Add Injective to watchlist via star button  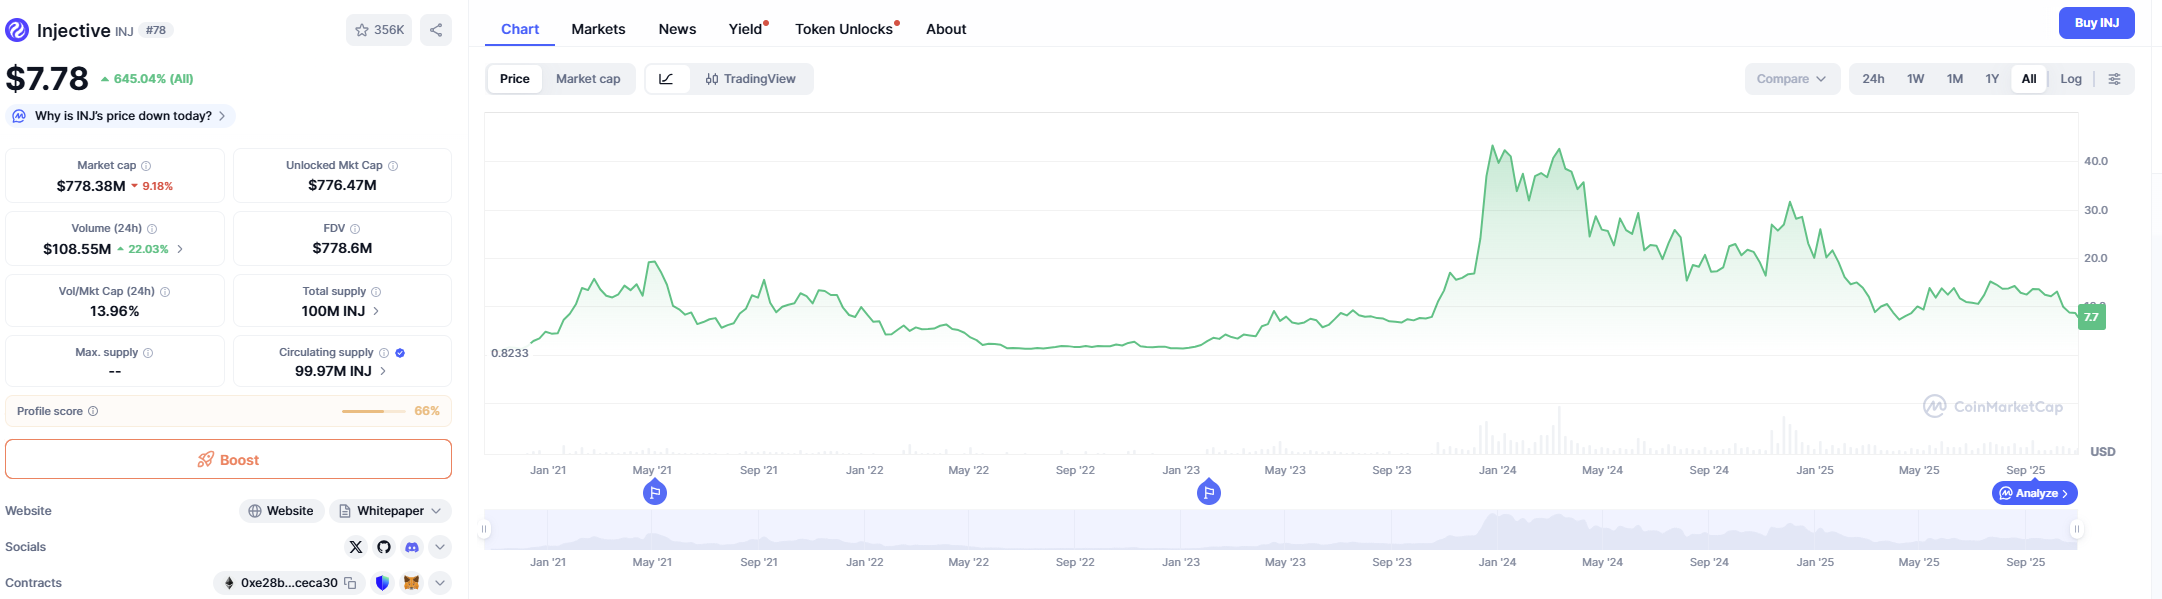pyautogui.click(x=379, y=30)
